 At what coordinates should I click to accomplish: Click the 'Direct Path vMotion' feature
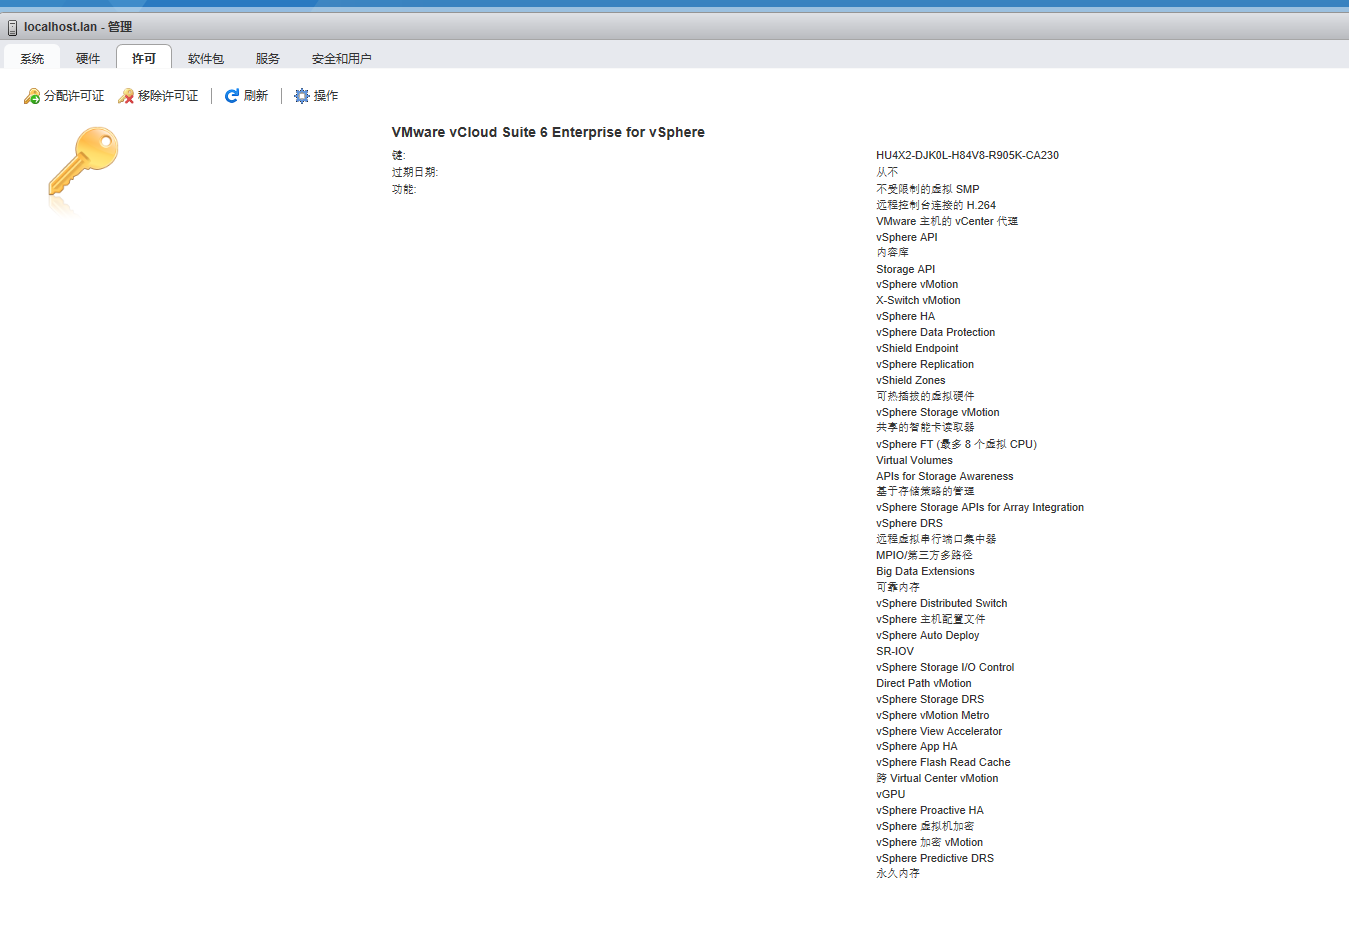[x=924, y=683]
